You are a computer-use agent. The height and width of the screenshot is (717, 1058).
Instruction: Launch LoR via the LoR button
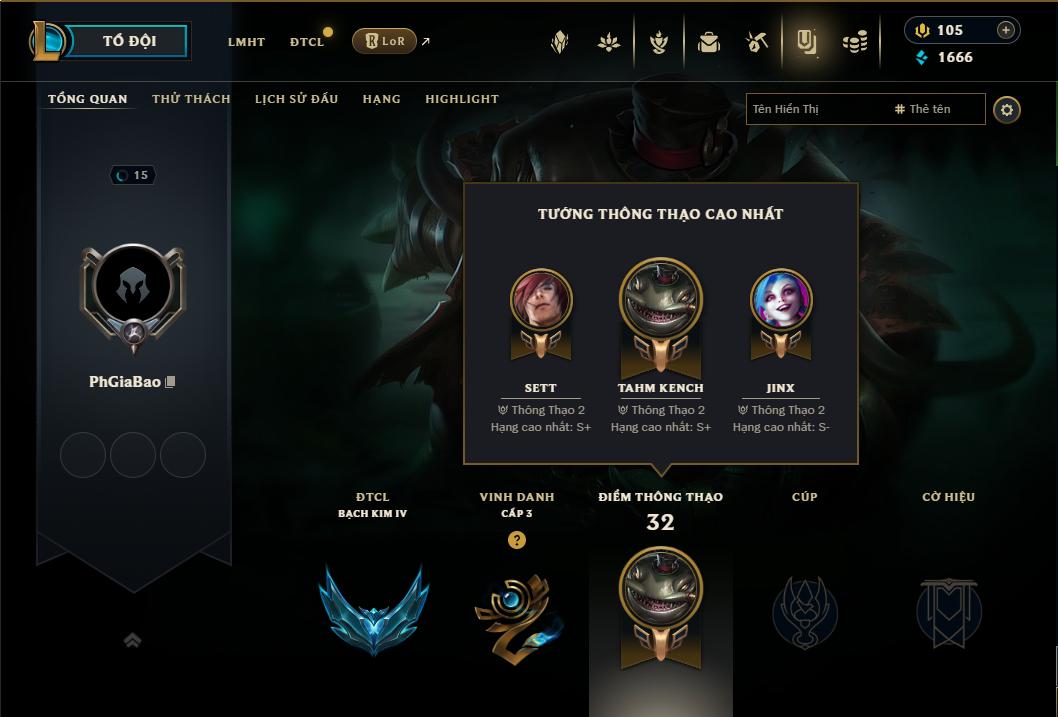click(384, 41)
